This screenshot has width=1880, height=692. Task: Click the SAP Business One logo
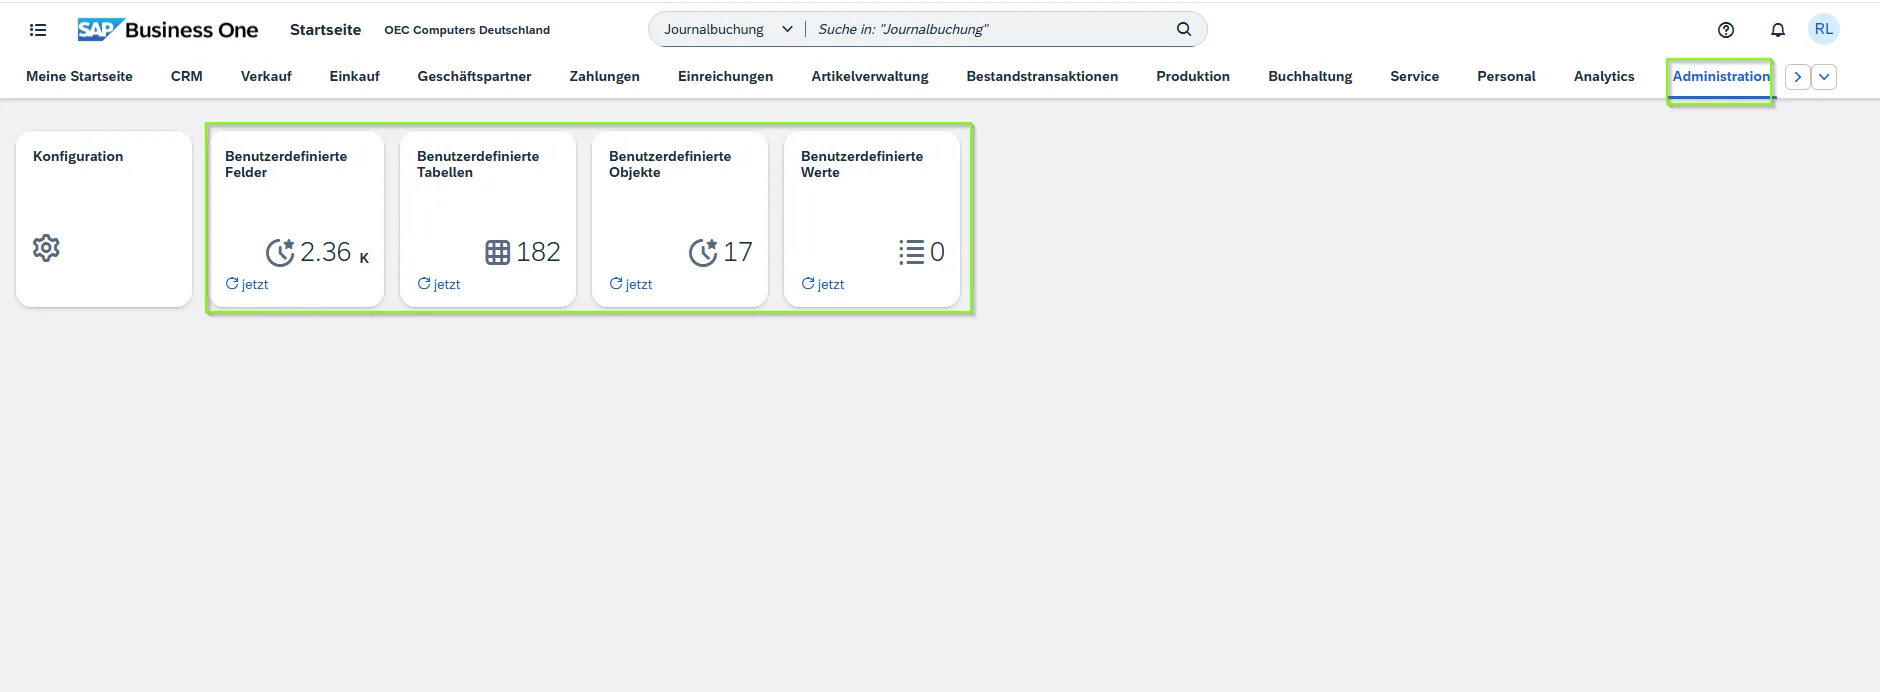[168, 30]
